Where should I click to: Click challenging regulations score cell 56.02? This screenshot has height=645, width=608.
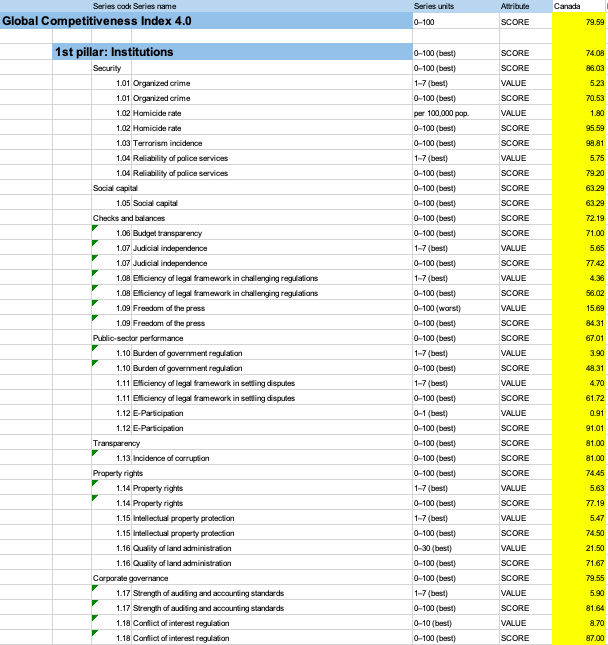click(579, 293)
